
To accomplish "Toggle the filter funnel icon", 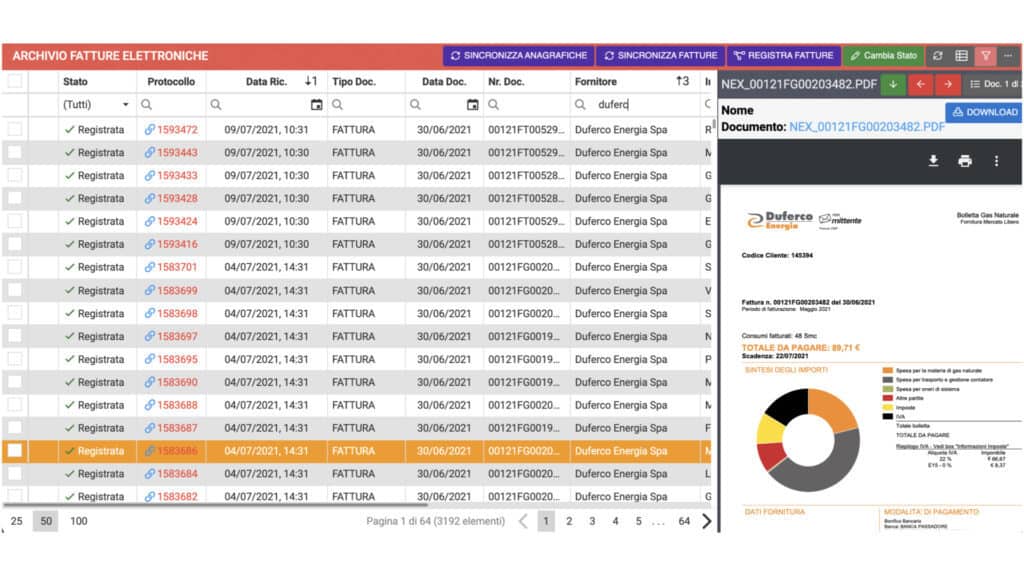I will pos(986,56).
